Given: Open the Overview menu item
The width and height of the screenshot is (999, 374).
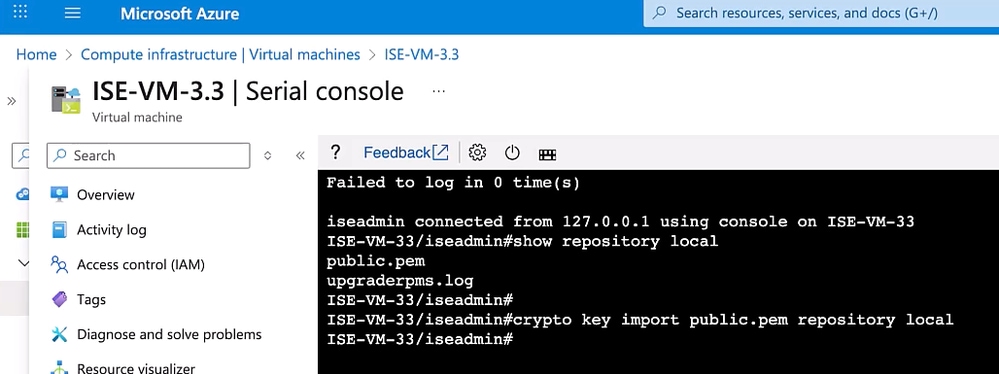Looking at the screenshot, I should [x=106, y=194].
